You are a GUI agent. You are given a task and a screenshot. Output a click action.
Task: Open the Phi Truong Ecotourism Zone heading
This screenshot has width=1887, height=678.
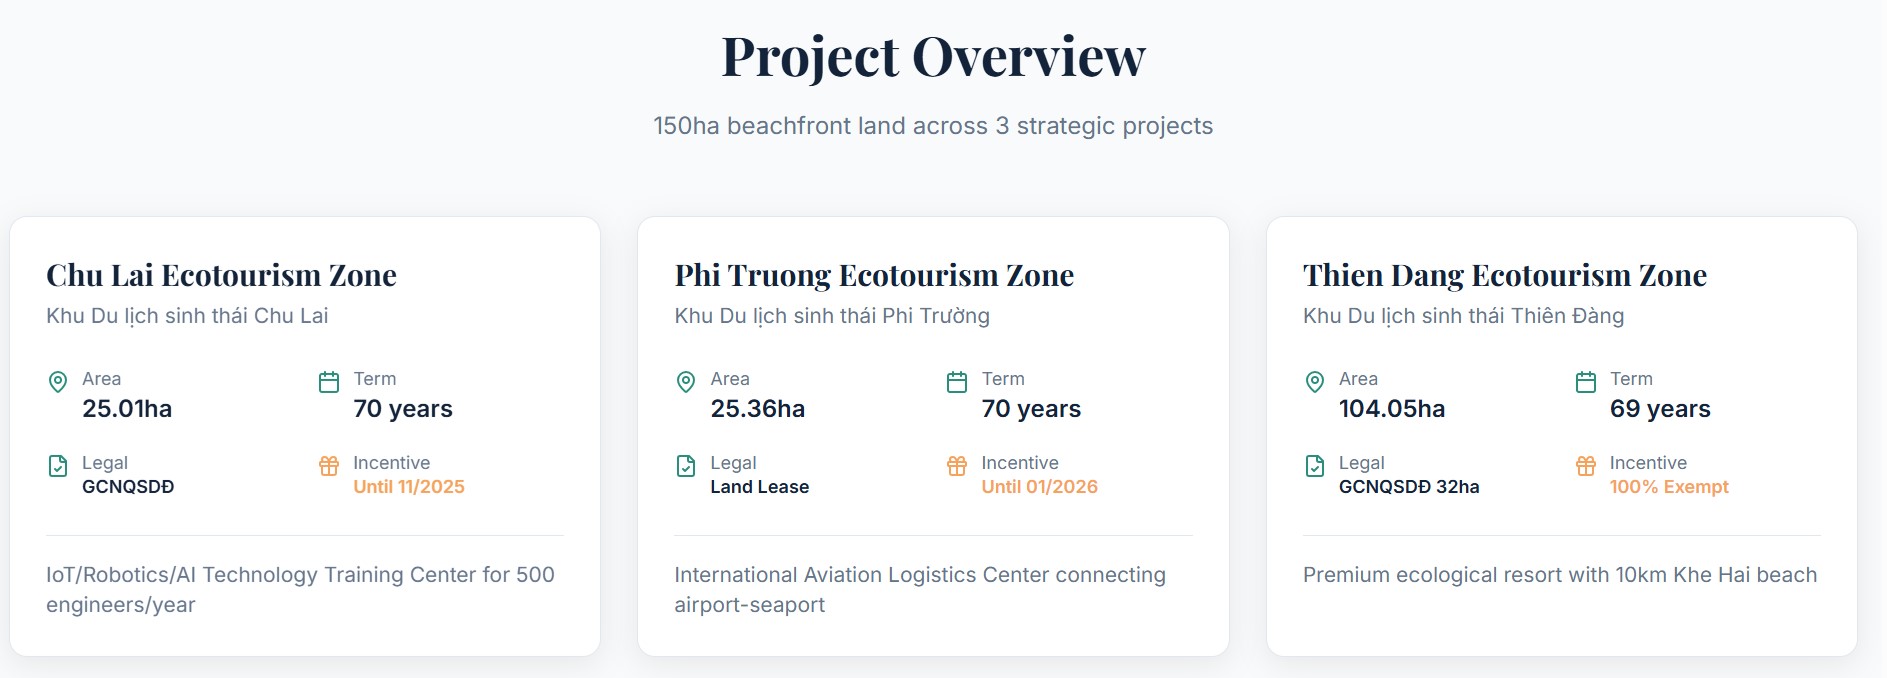tap(874, 275)
